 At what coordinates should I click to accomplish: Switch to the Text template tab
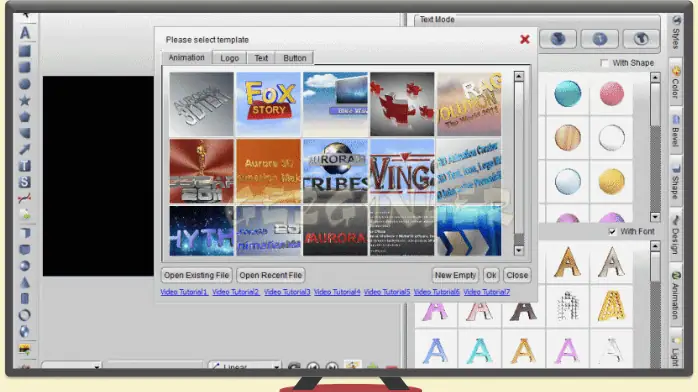tap(261, 58)
